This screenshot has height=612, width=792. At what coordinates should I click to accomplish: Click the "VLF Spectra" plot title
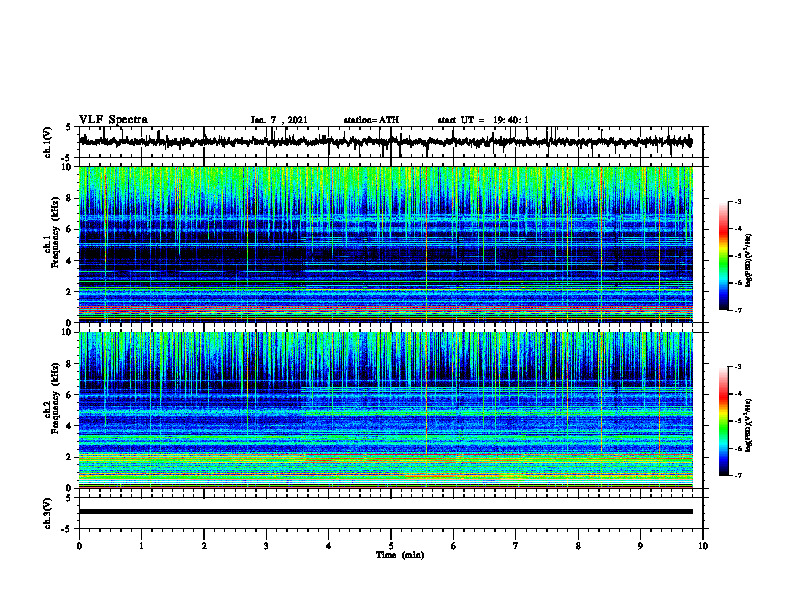113,120
